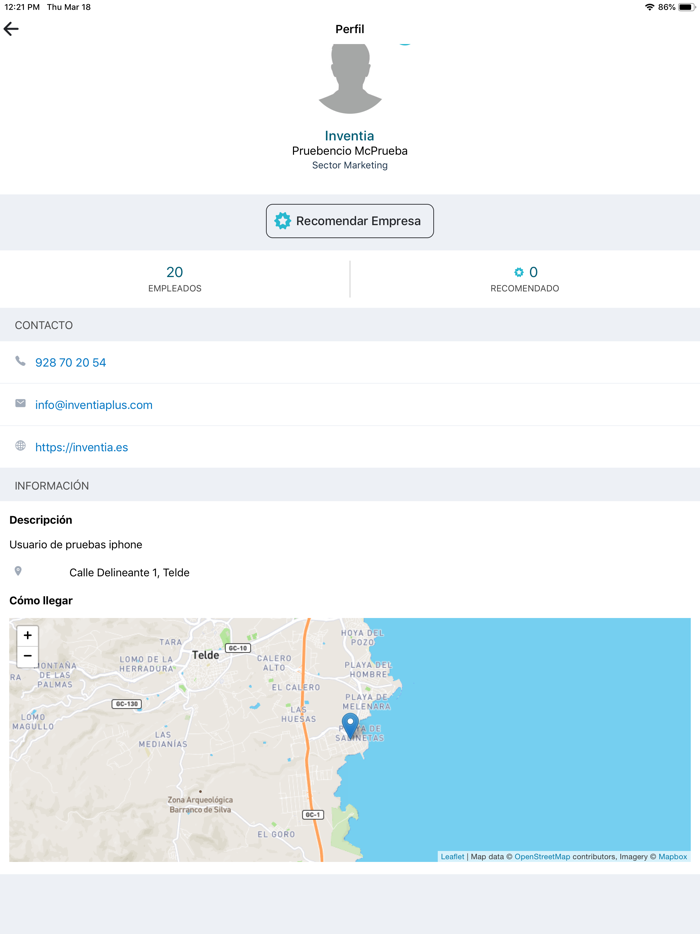
Task: Open email link info@inventiaplus.com
Action: click(x=94, y=405)
